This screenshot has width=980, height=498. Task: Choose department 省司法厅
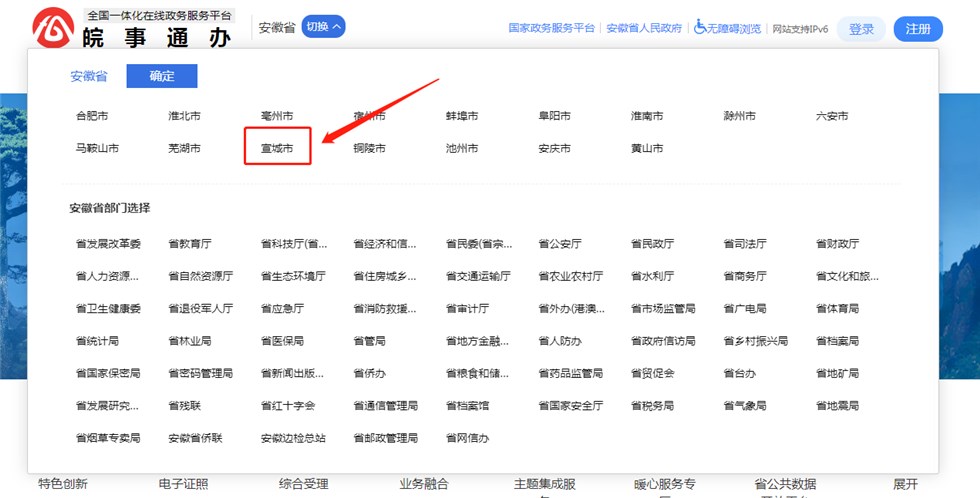click(745, 244)
